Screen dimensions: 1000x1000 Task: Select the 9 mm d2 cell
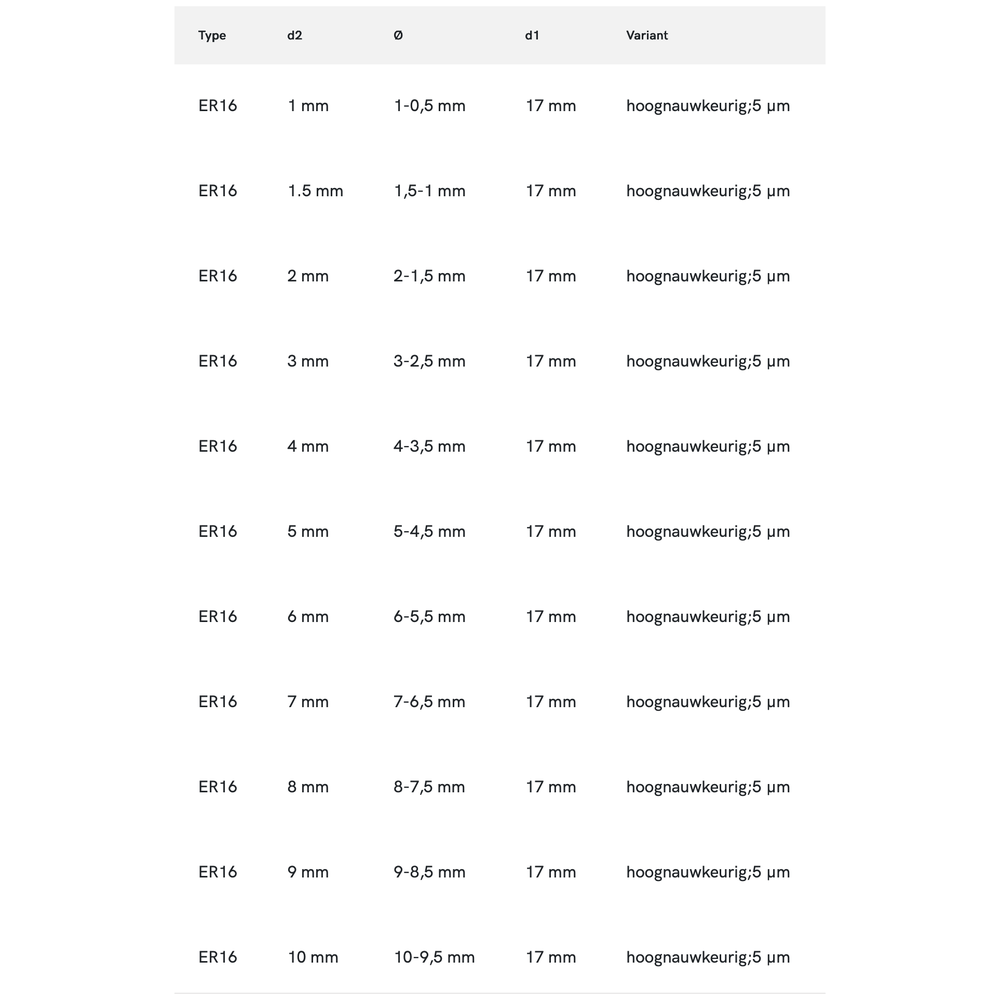tap(308, 872)
